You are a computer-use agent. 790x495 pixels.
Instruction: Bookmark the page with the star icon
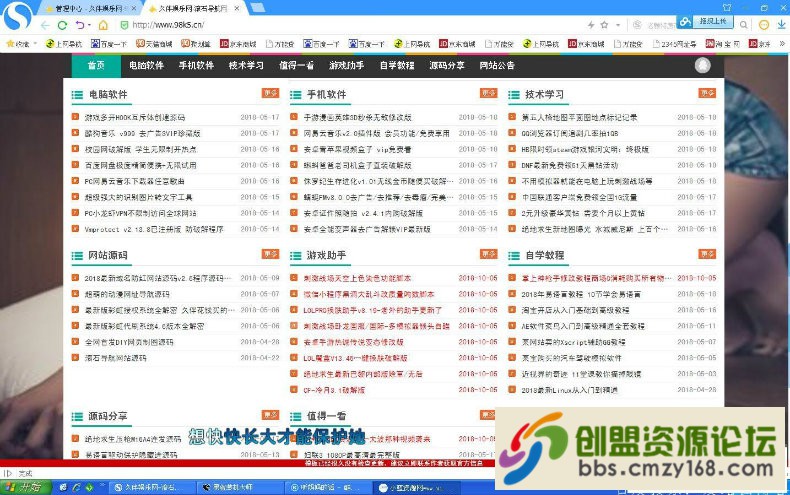click(x=604, y=25)
